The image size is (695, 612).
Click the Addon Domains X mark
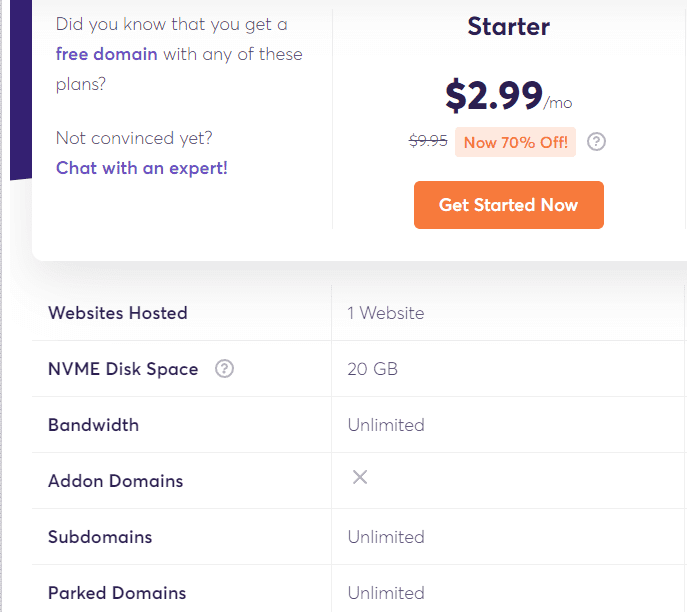pos(360,477)
